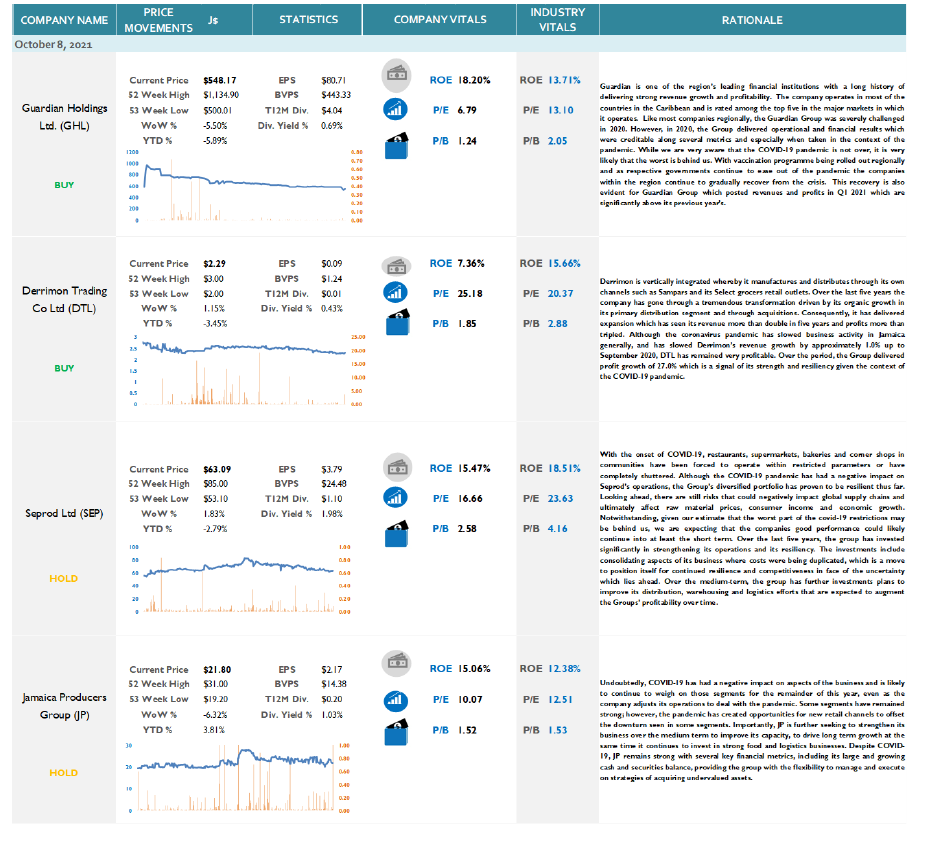Open the Guardian Holdings price chart
932x846 pixels.
(244, 185)
